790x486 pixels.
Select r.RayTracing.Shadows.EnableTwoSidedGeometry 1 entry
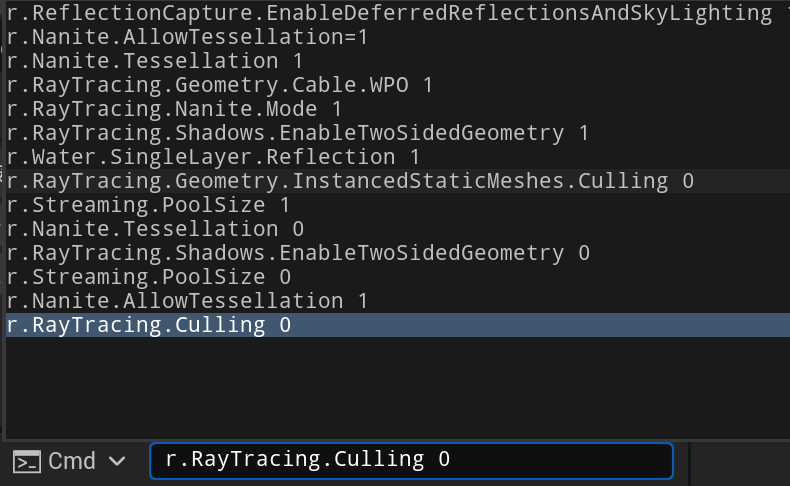point(398,133)
